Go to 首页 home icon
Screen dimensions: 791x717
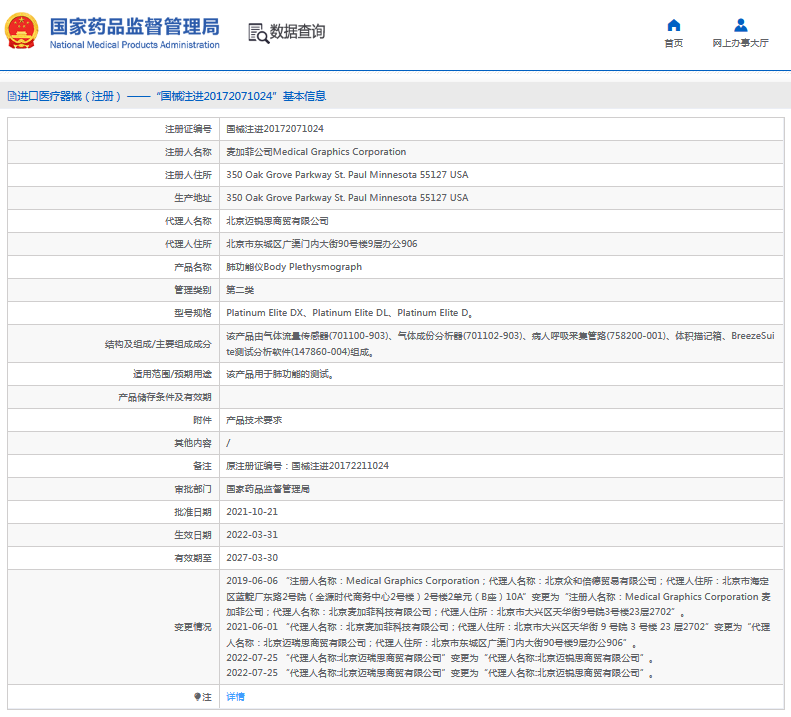pos(673,25)
